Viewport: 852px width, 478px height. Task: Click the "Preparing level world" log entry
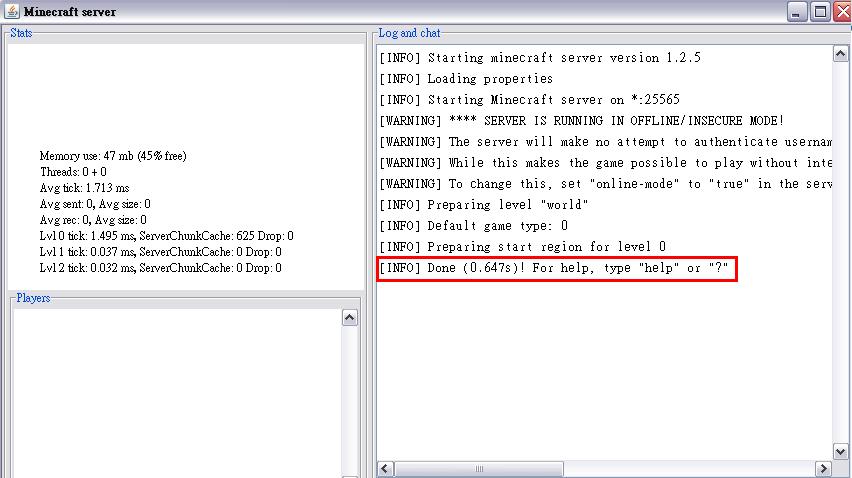pos(483,205)
